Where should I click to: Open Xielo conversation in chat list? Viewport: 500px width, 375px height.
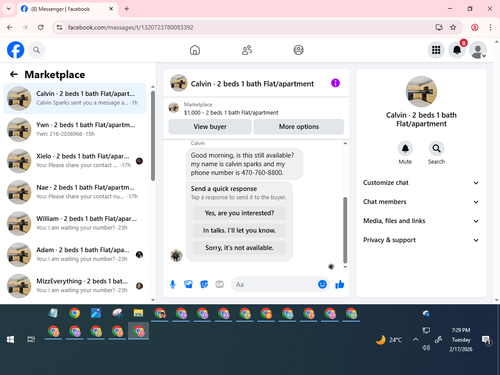[x=75, y=161]
